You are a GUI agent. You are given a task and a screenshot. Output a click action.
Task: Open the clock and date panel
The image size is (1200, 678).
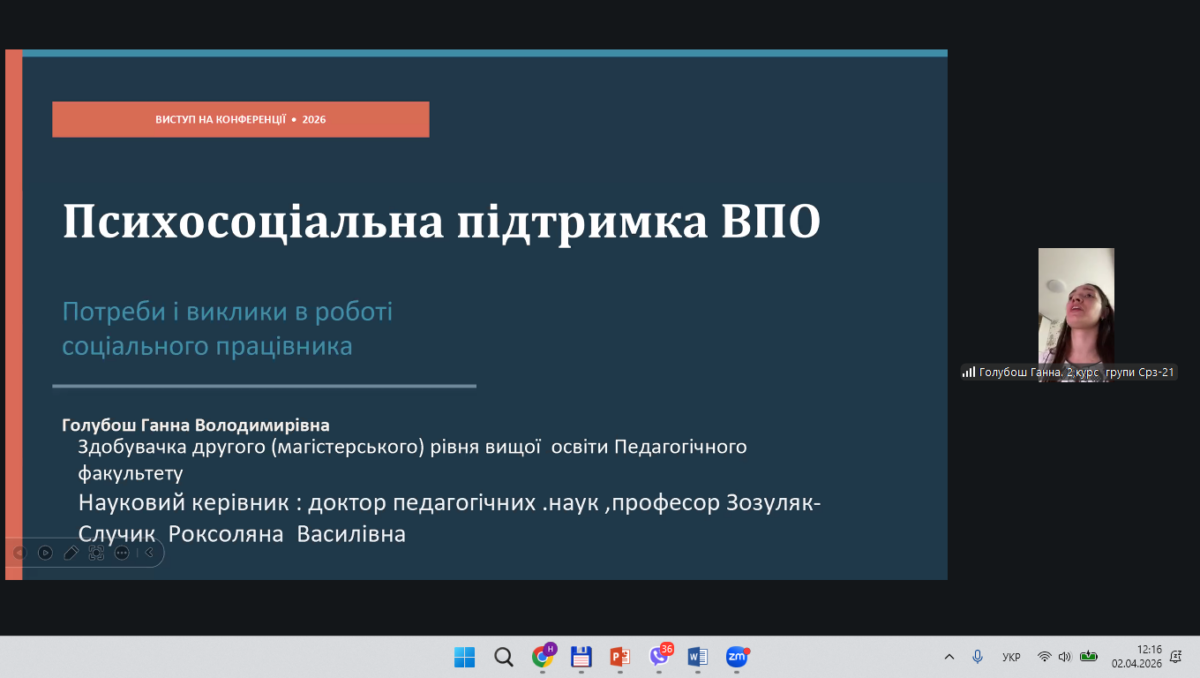[x=1149, y=656]
